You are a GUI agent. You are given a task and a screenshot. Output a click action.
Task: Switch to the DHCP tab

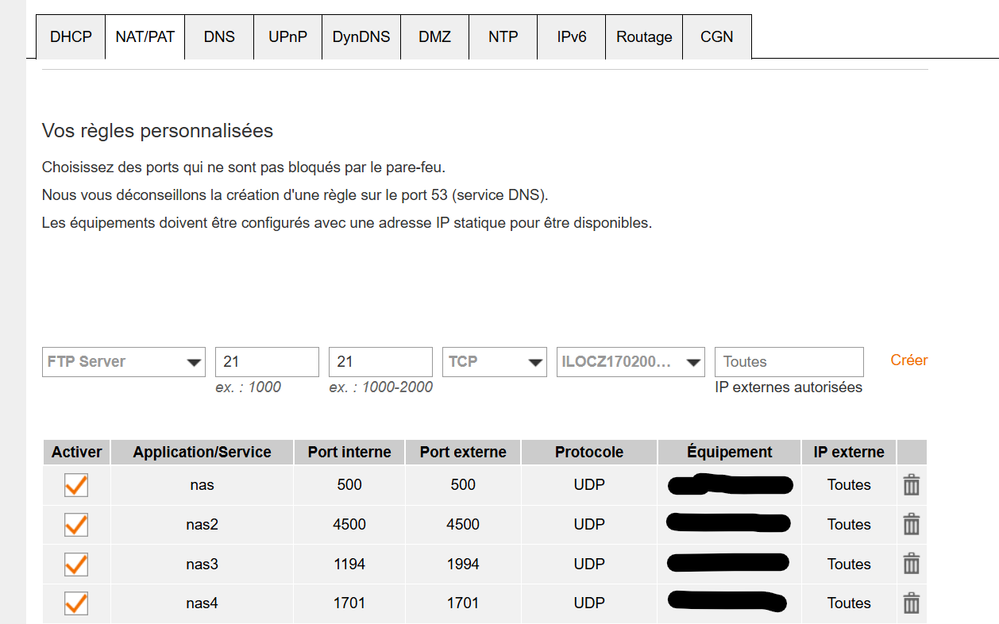[x=70, y=36]
